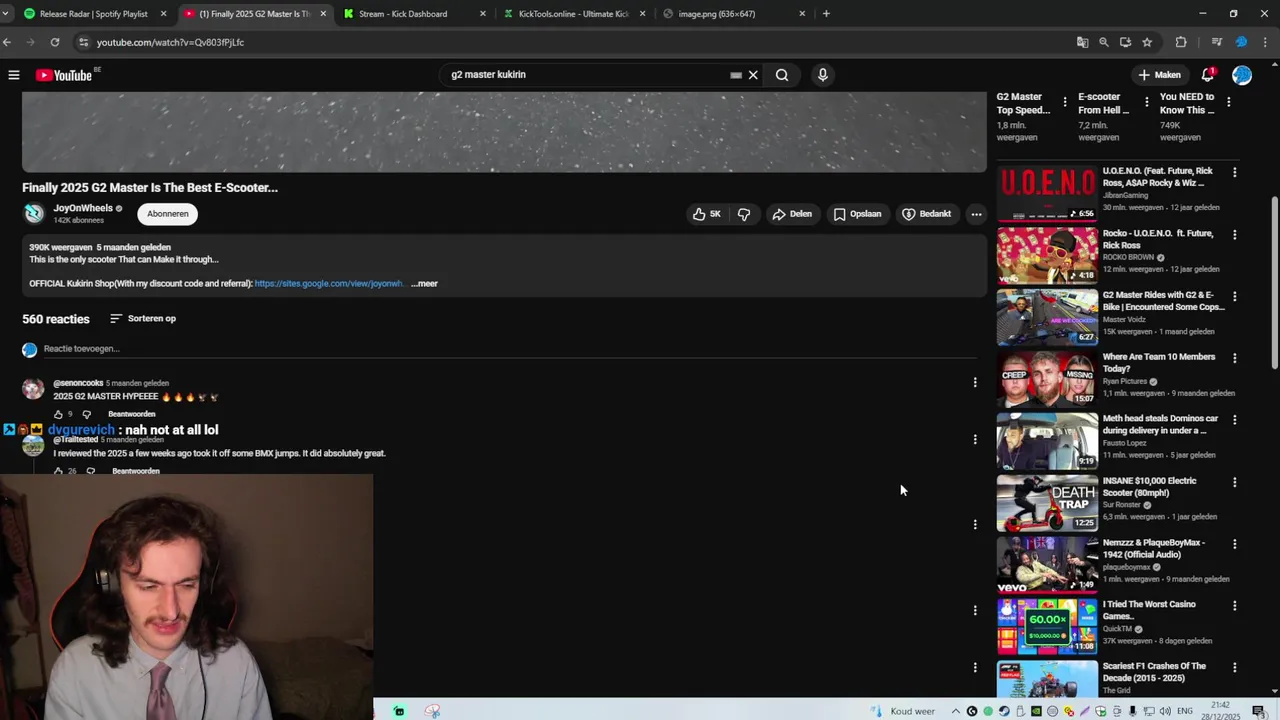Viewport: 1280px width, 720px height.
Task: Open I Tried The Worst Casino Games title
Action: coord(1149,610)
